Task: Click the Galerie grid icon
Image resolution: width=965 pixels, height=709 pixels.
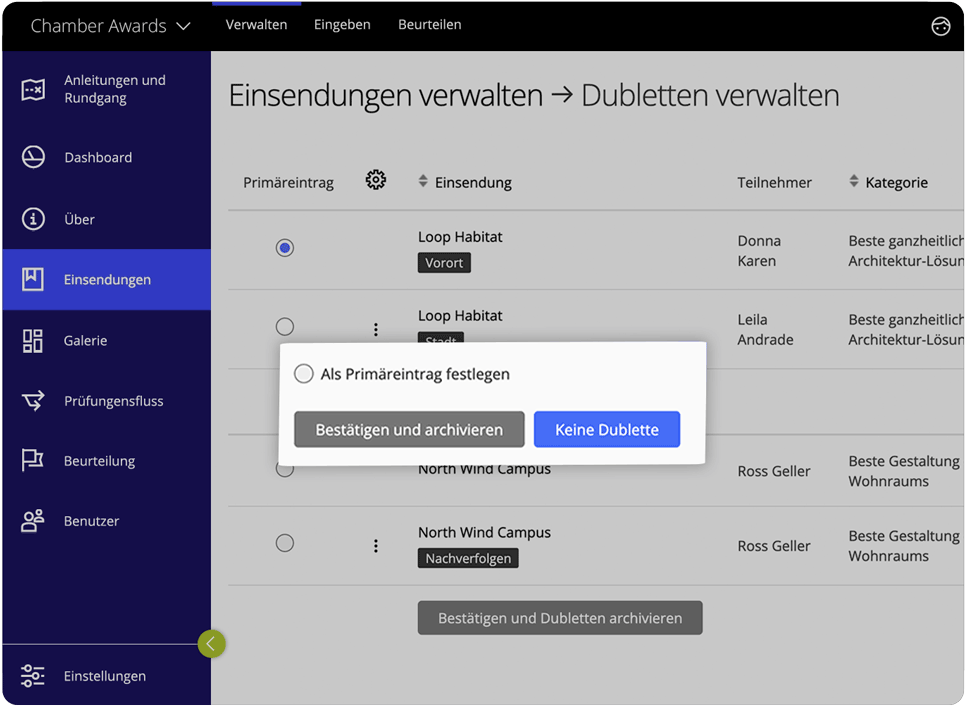Action: tap(33, 340)
